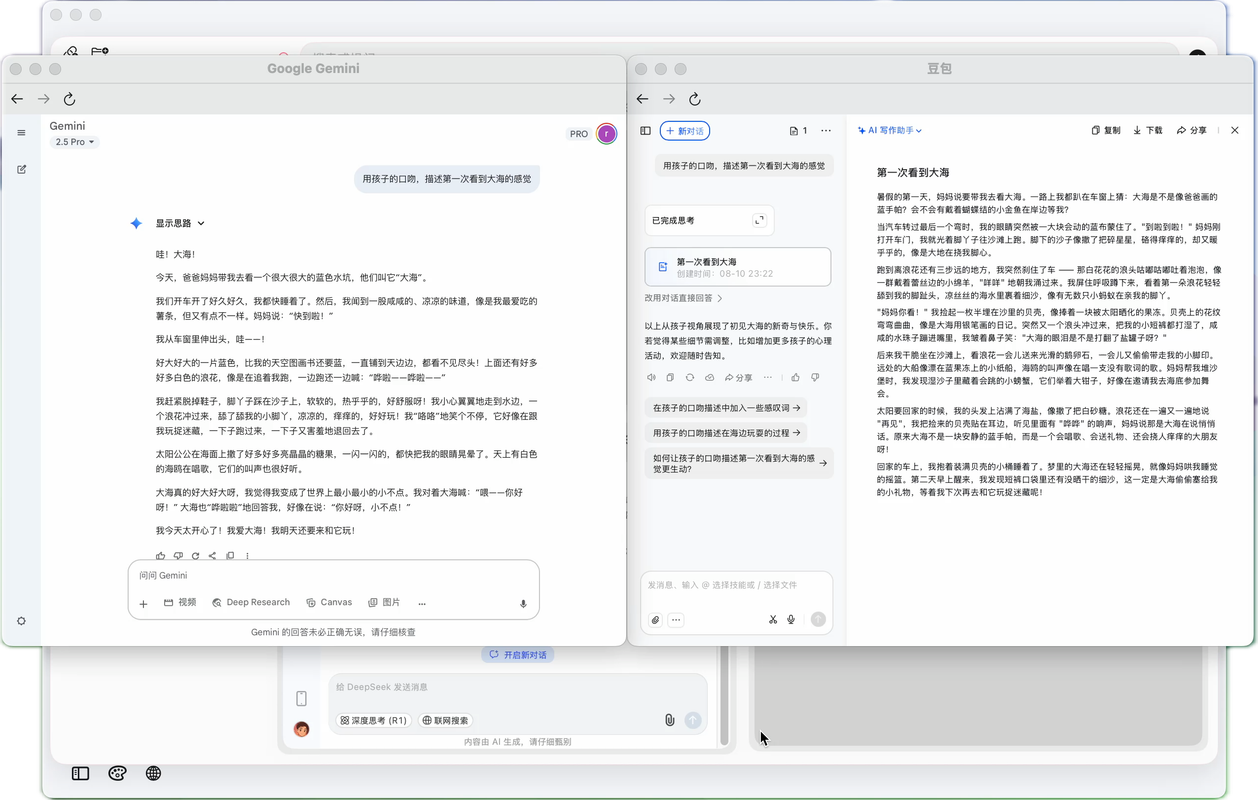Toggle the 豆包 sidebar panel icon
This screenshot has width=1258, height=800.
coord(646,131)
